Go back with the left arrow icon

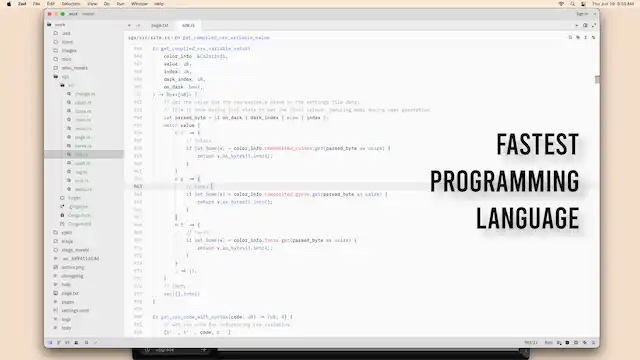tap(129, 25)
